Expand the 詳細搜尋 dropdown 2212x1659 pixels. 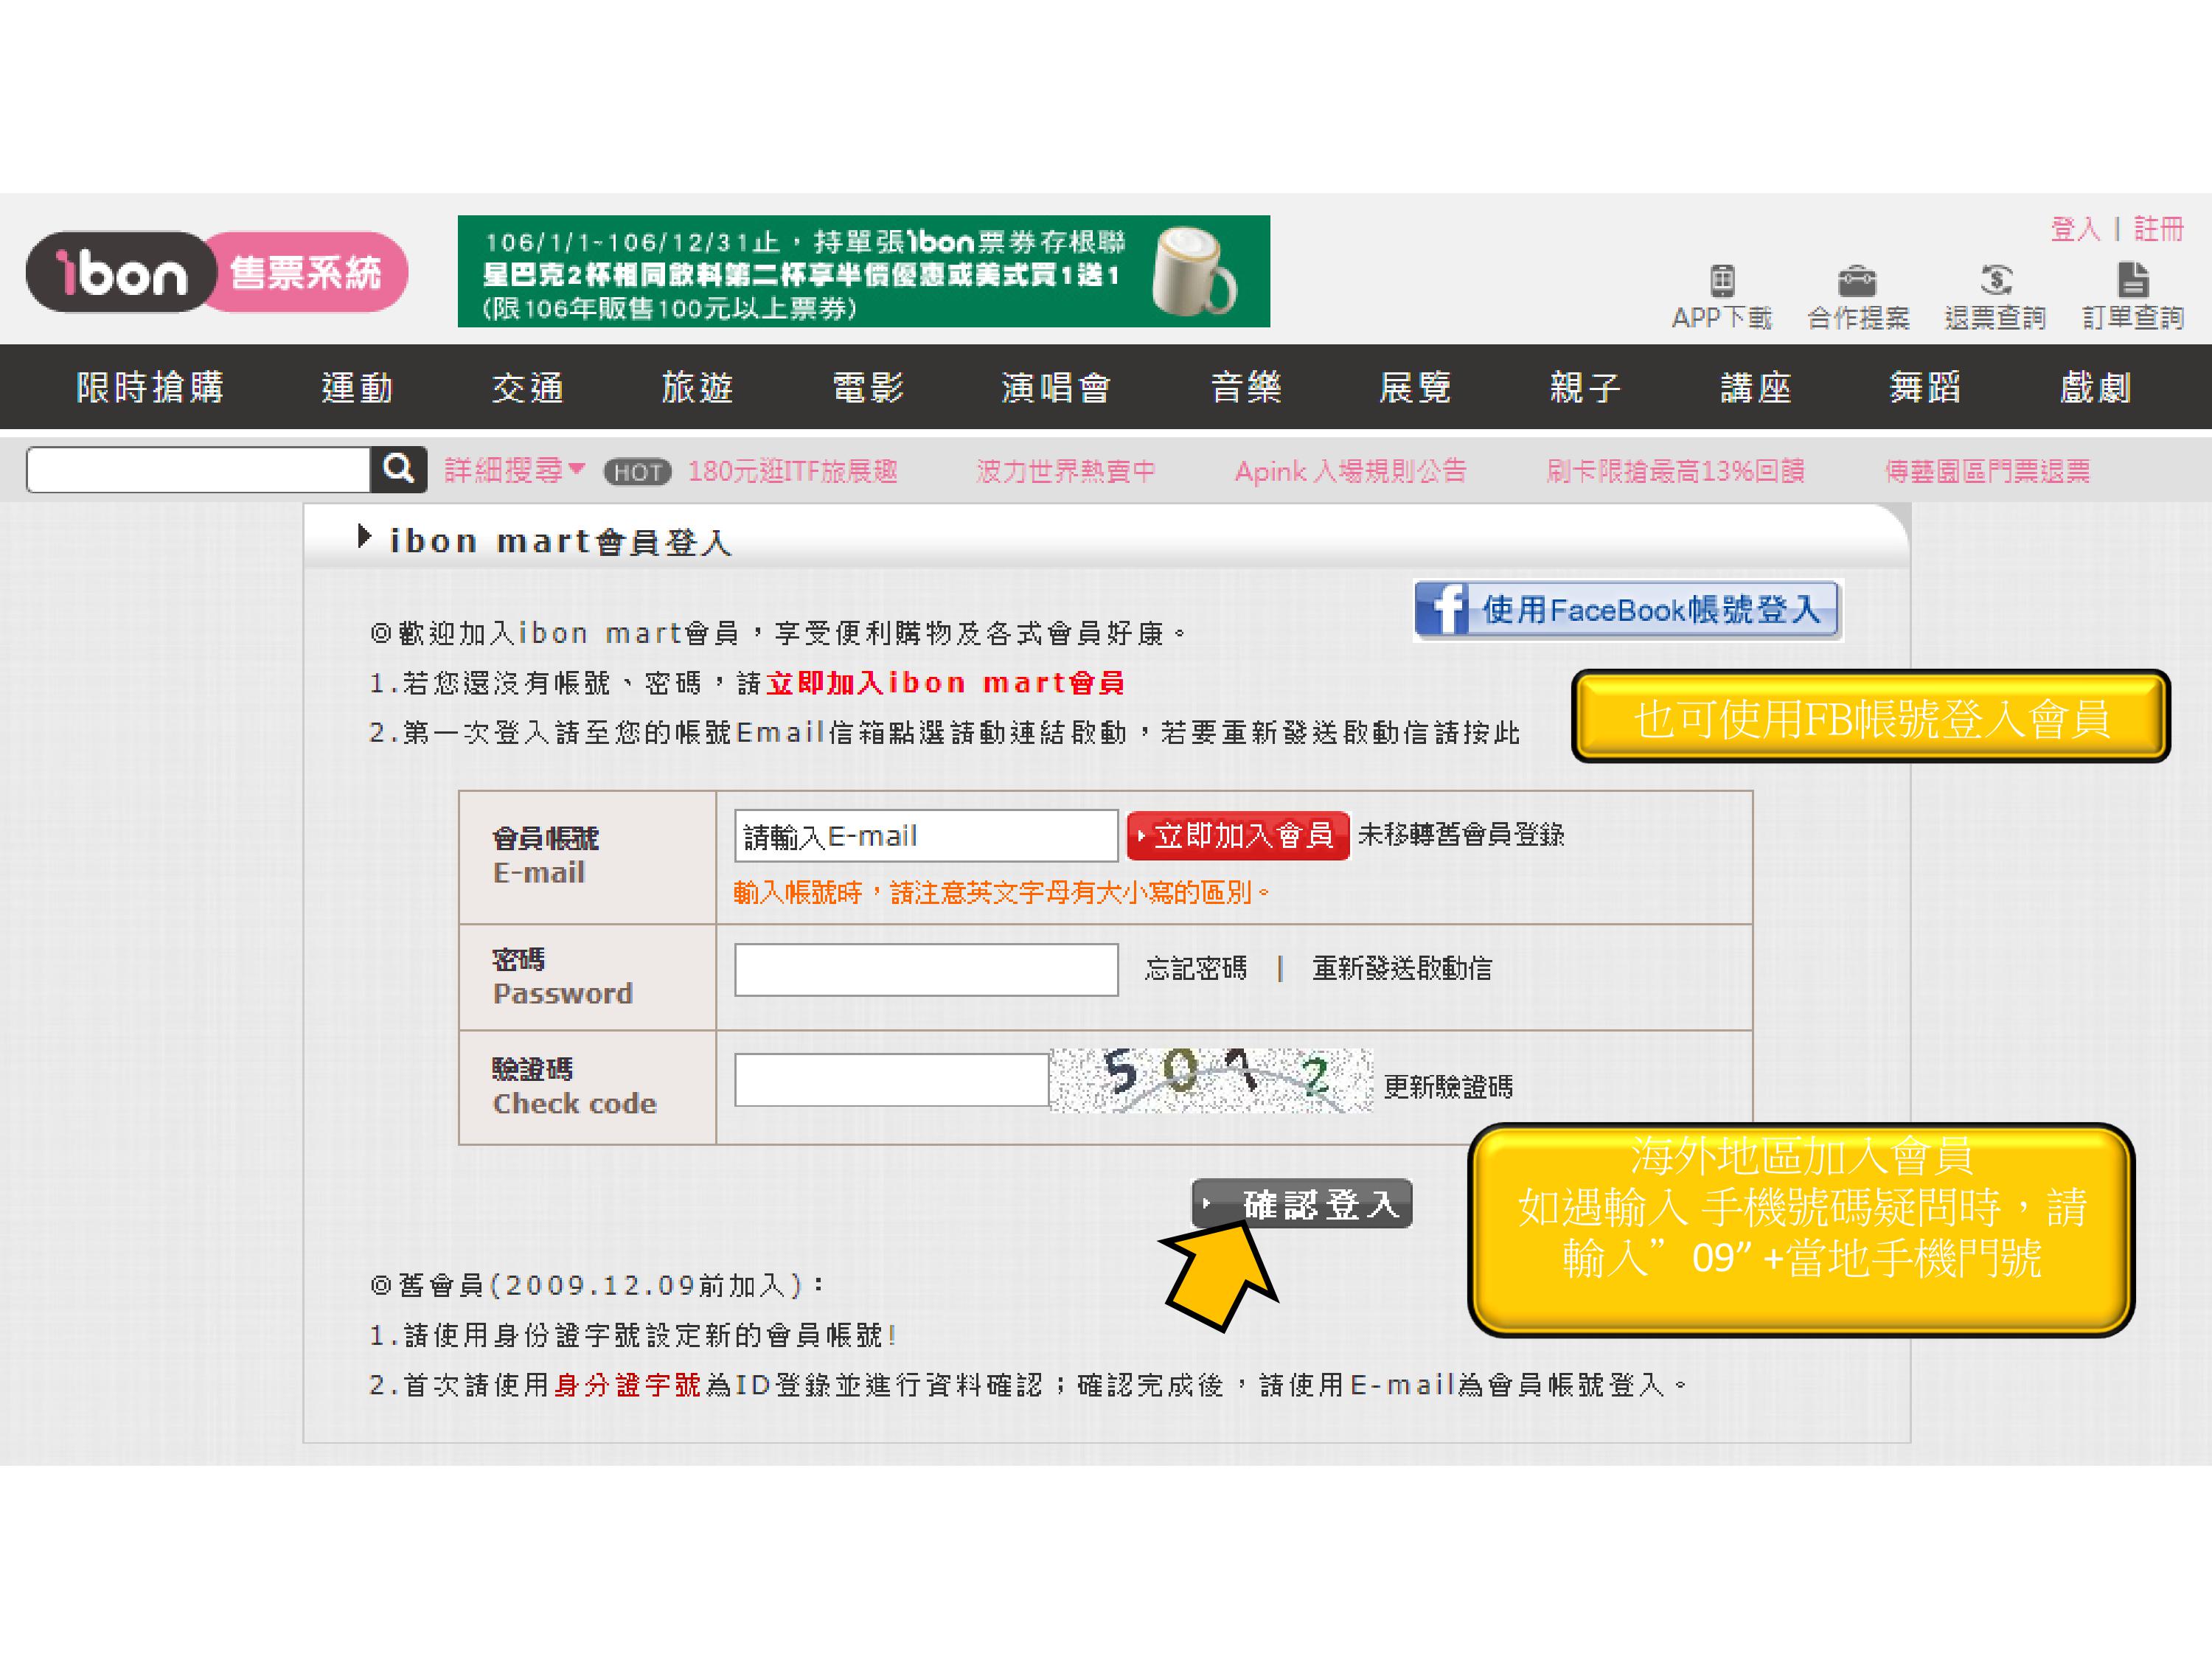tap(514, 470)
